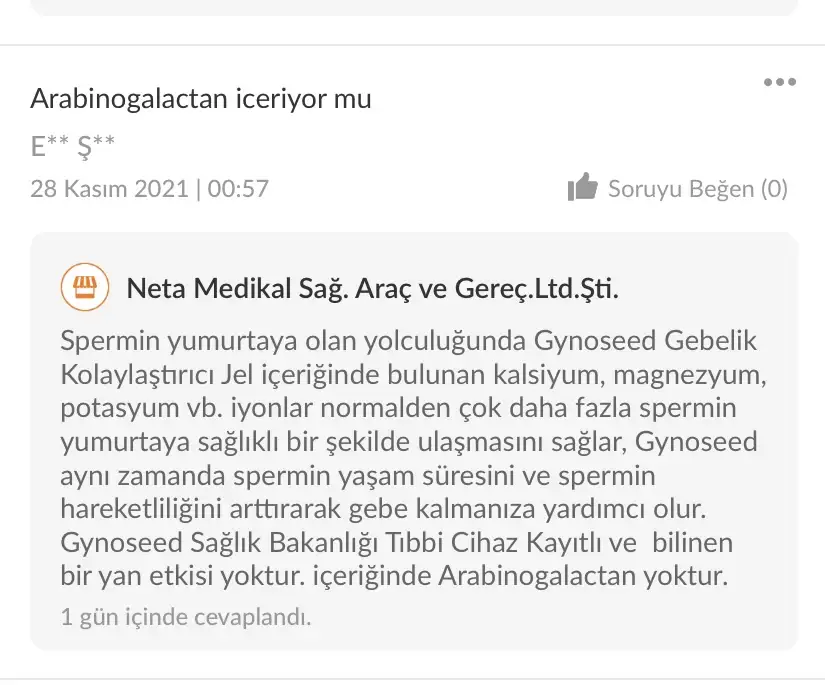Click the previous card's bottom edge at top
The height and width of the screenshot is (685, 825).
pyautogui.click(x=412, y=10)
